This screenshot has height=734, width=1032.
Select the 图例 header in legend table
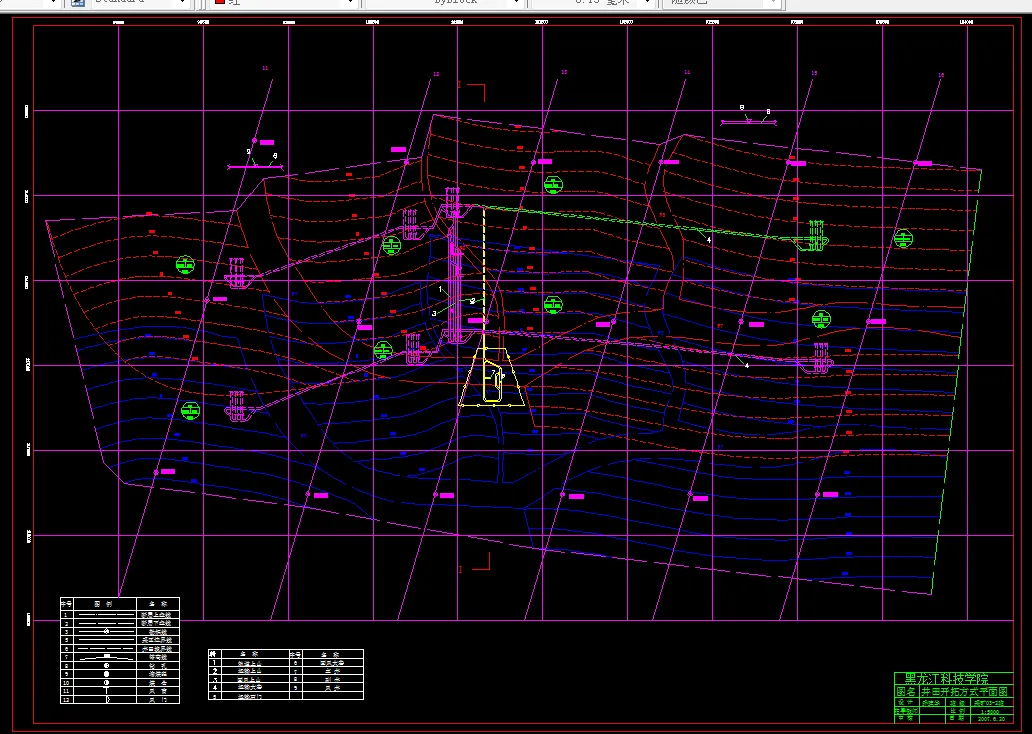[104, 604]
